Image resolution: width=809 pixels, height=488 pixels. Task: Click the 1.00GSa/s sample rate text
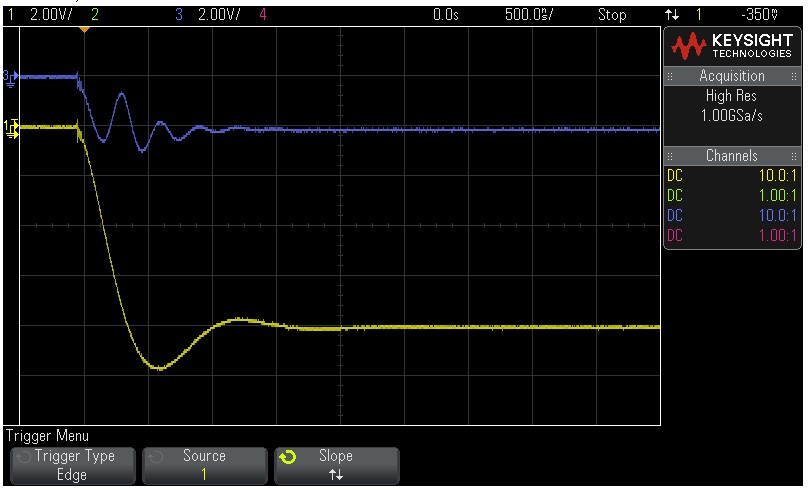[x=731, y=116]
